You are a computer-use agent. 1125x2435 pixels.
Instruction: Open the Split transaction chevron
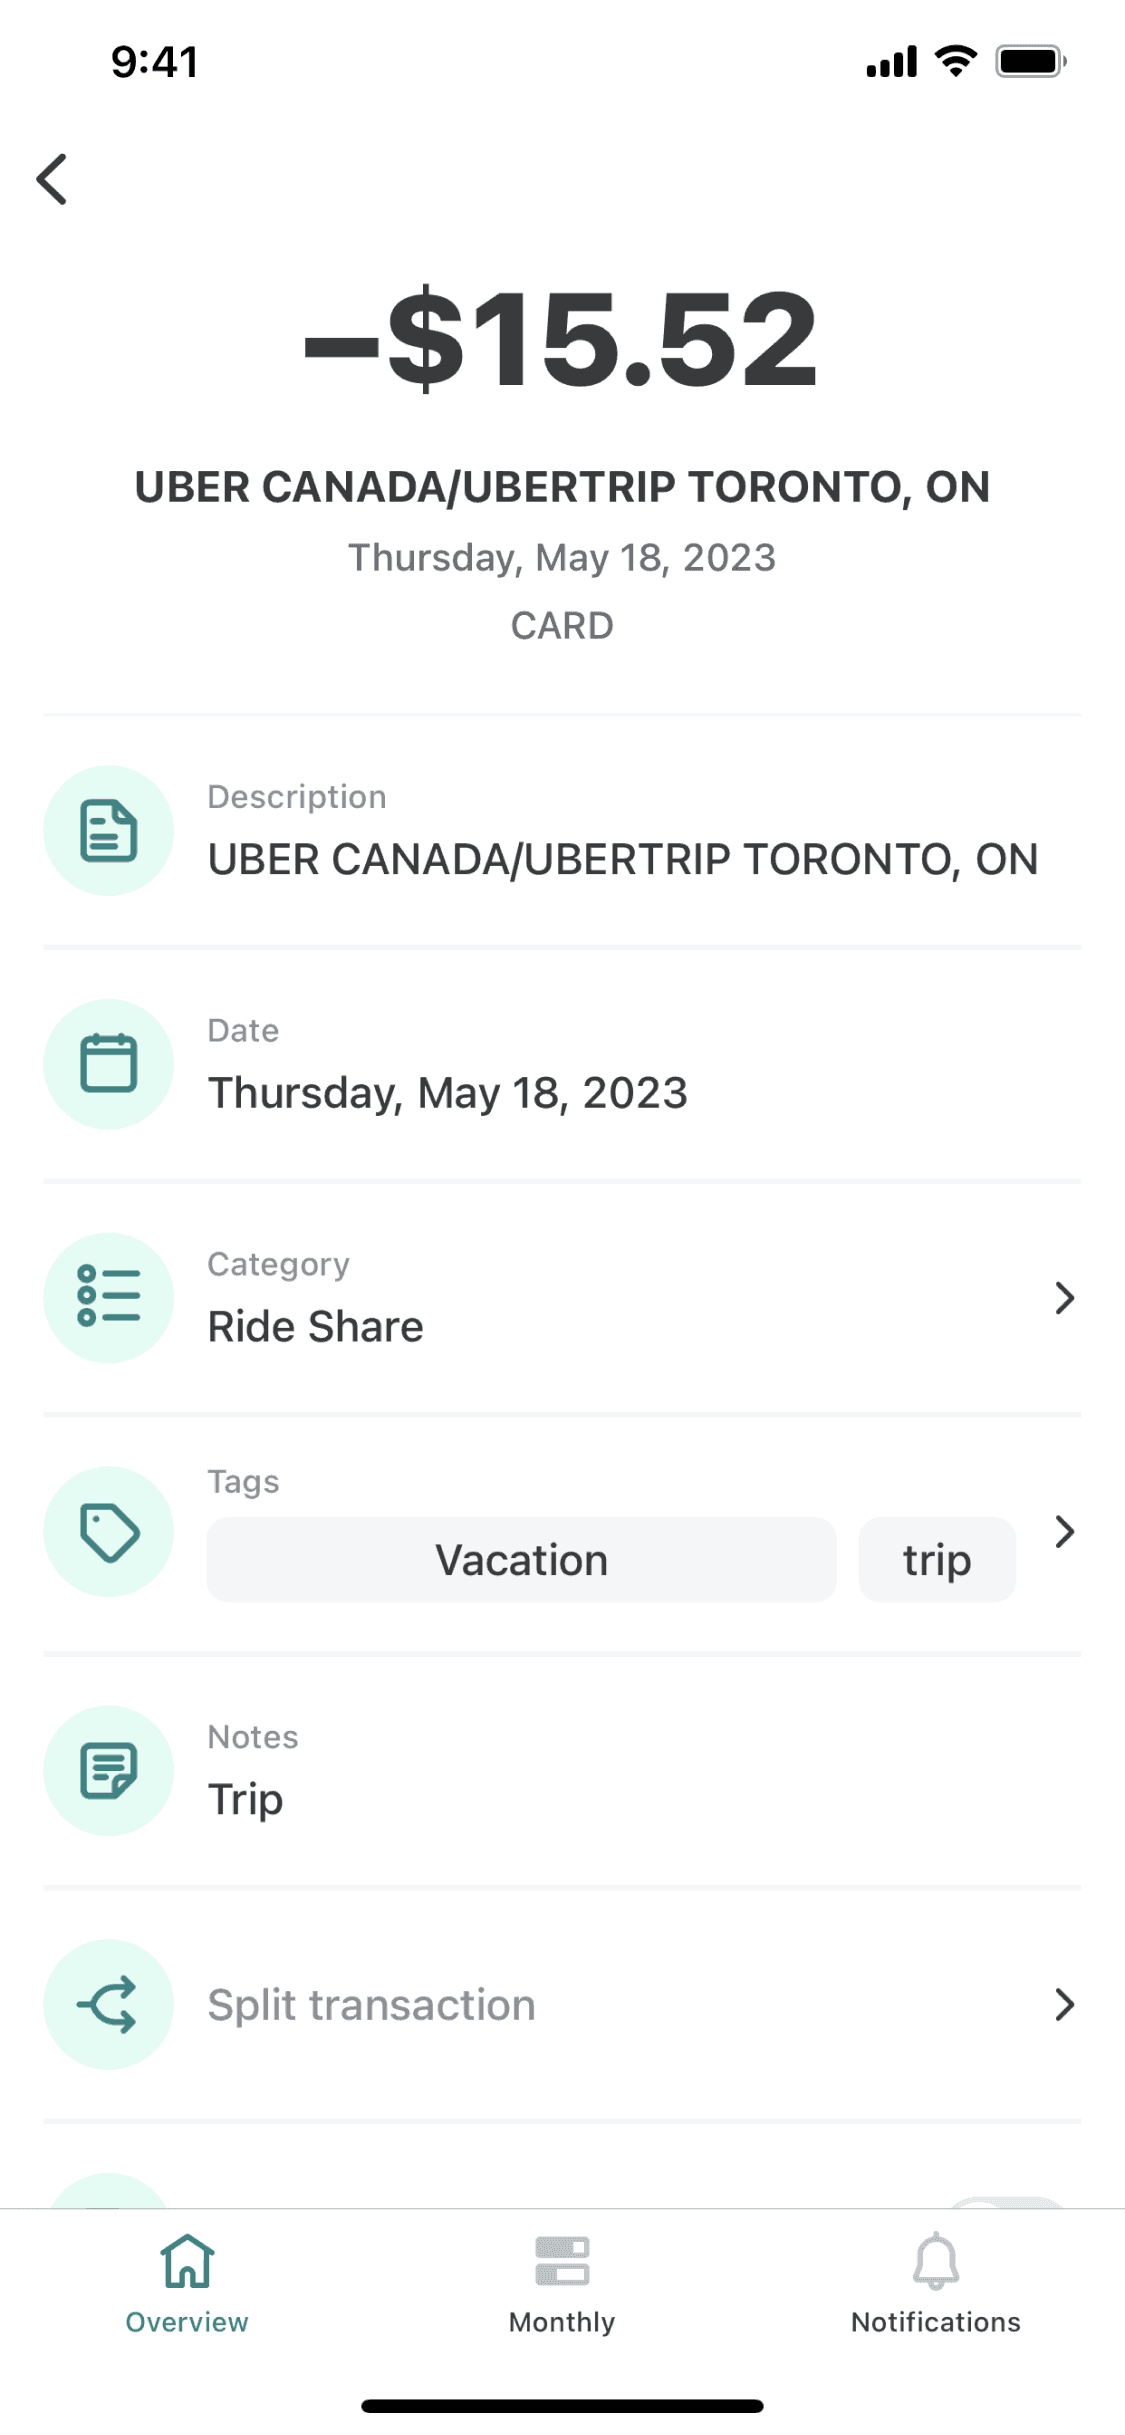pyautogui.click(x=1064, y=2004)
